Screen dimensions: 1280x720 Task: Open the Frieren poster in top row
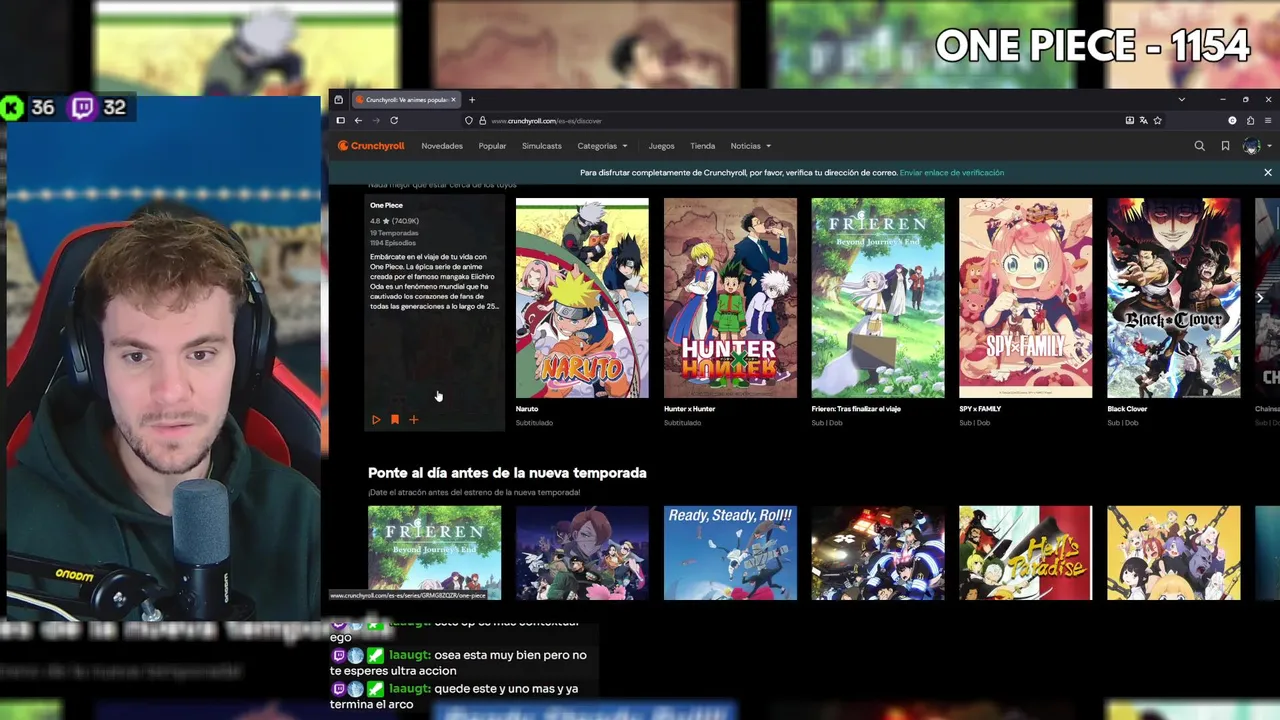(x=878, y=298)
